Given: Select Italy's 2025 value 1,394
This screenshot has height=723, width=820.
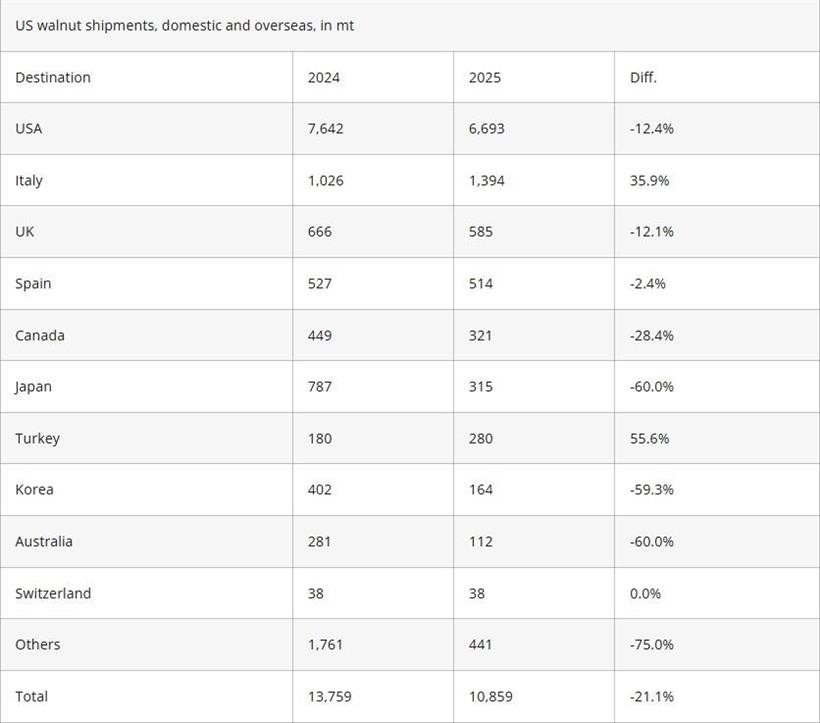Looking at the screenshot, I should [486, 181].
